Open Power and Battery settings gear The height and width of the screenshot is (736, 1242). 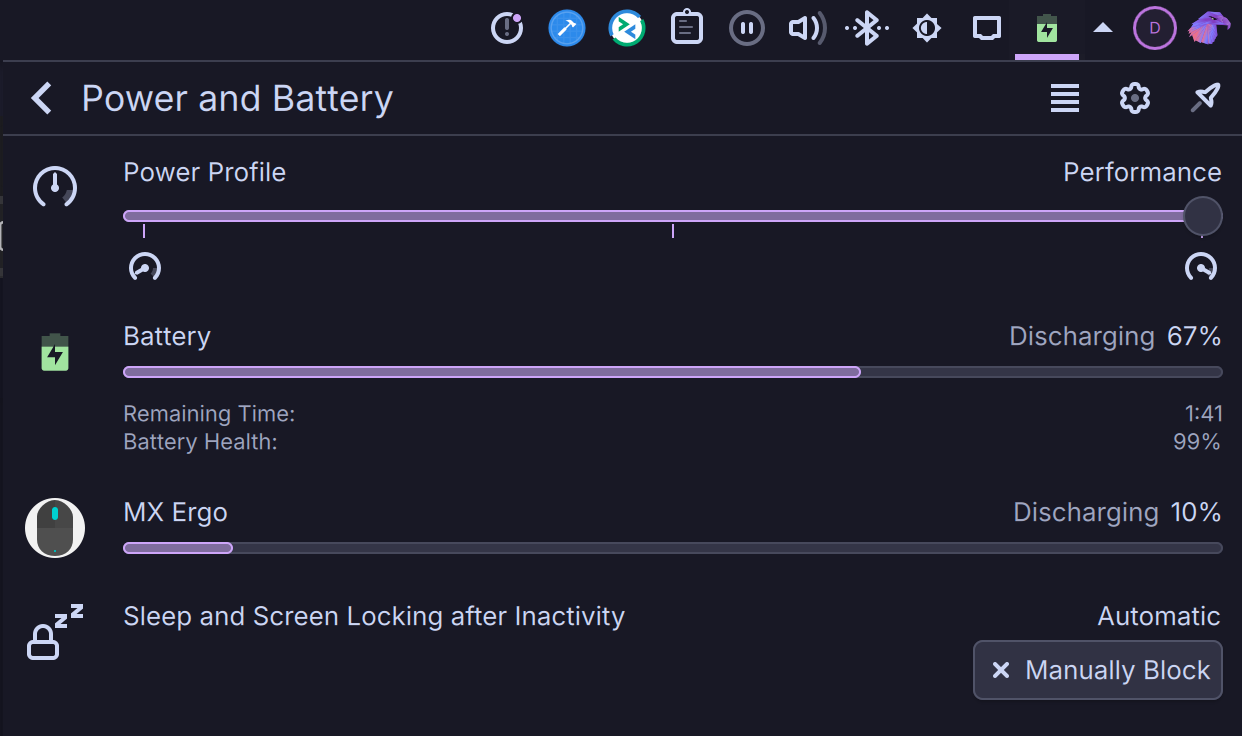pyautogui.click(x=1134, y=98)
